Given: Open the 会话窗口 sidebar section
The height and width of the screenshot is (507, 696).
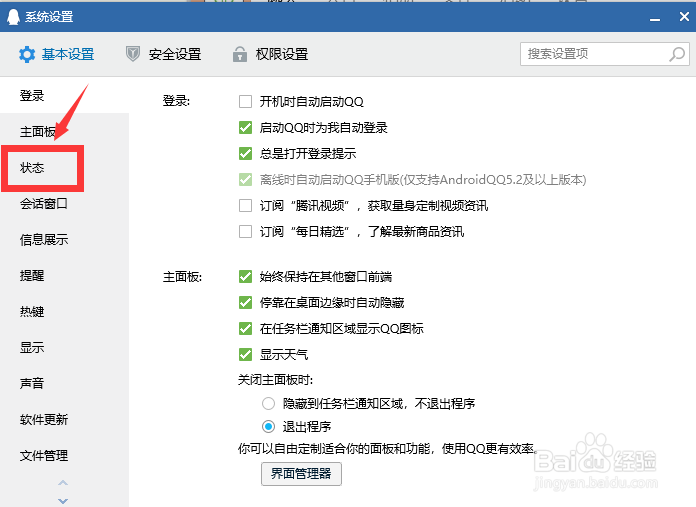Looking at the screenshot, I should pos(44,204).
